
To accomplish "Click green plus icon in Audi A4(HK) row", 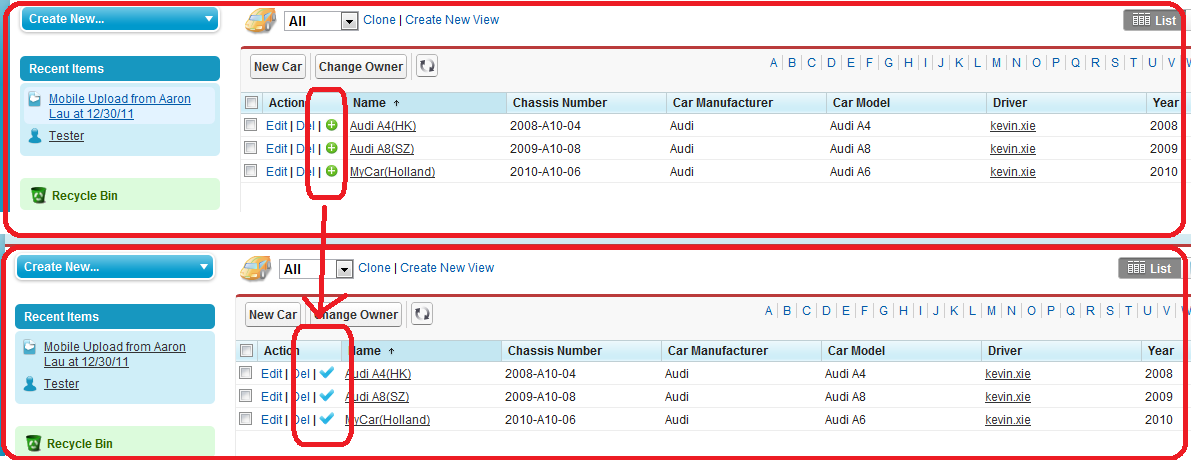I will pyautogui.click(x=332, y=125).
